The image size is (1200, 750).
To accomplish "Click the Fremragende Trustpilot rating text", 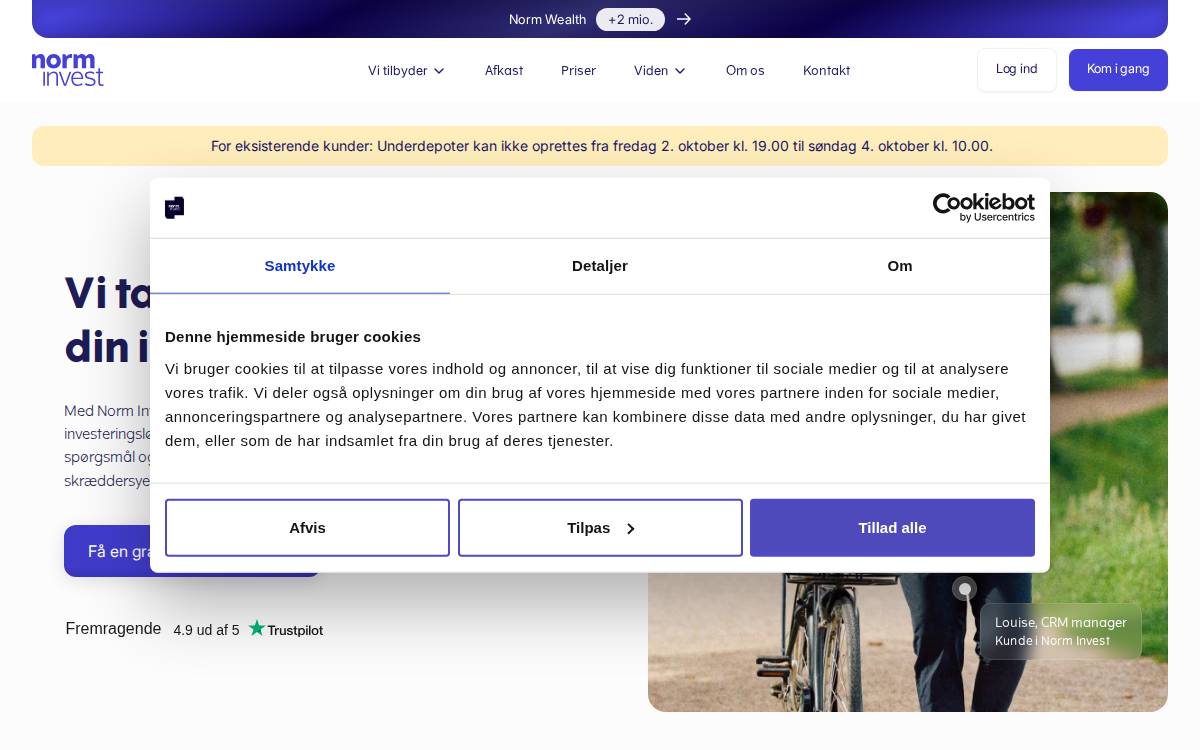I will pos(113,629).
